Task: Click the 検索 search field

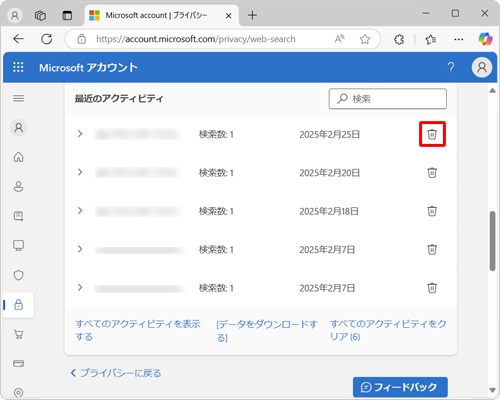Action: pyautogui.click(x=388, y=99)
